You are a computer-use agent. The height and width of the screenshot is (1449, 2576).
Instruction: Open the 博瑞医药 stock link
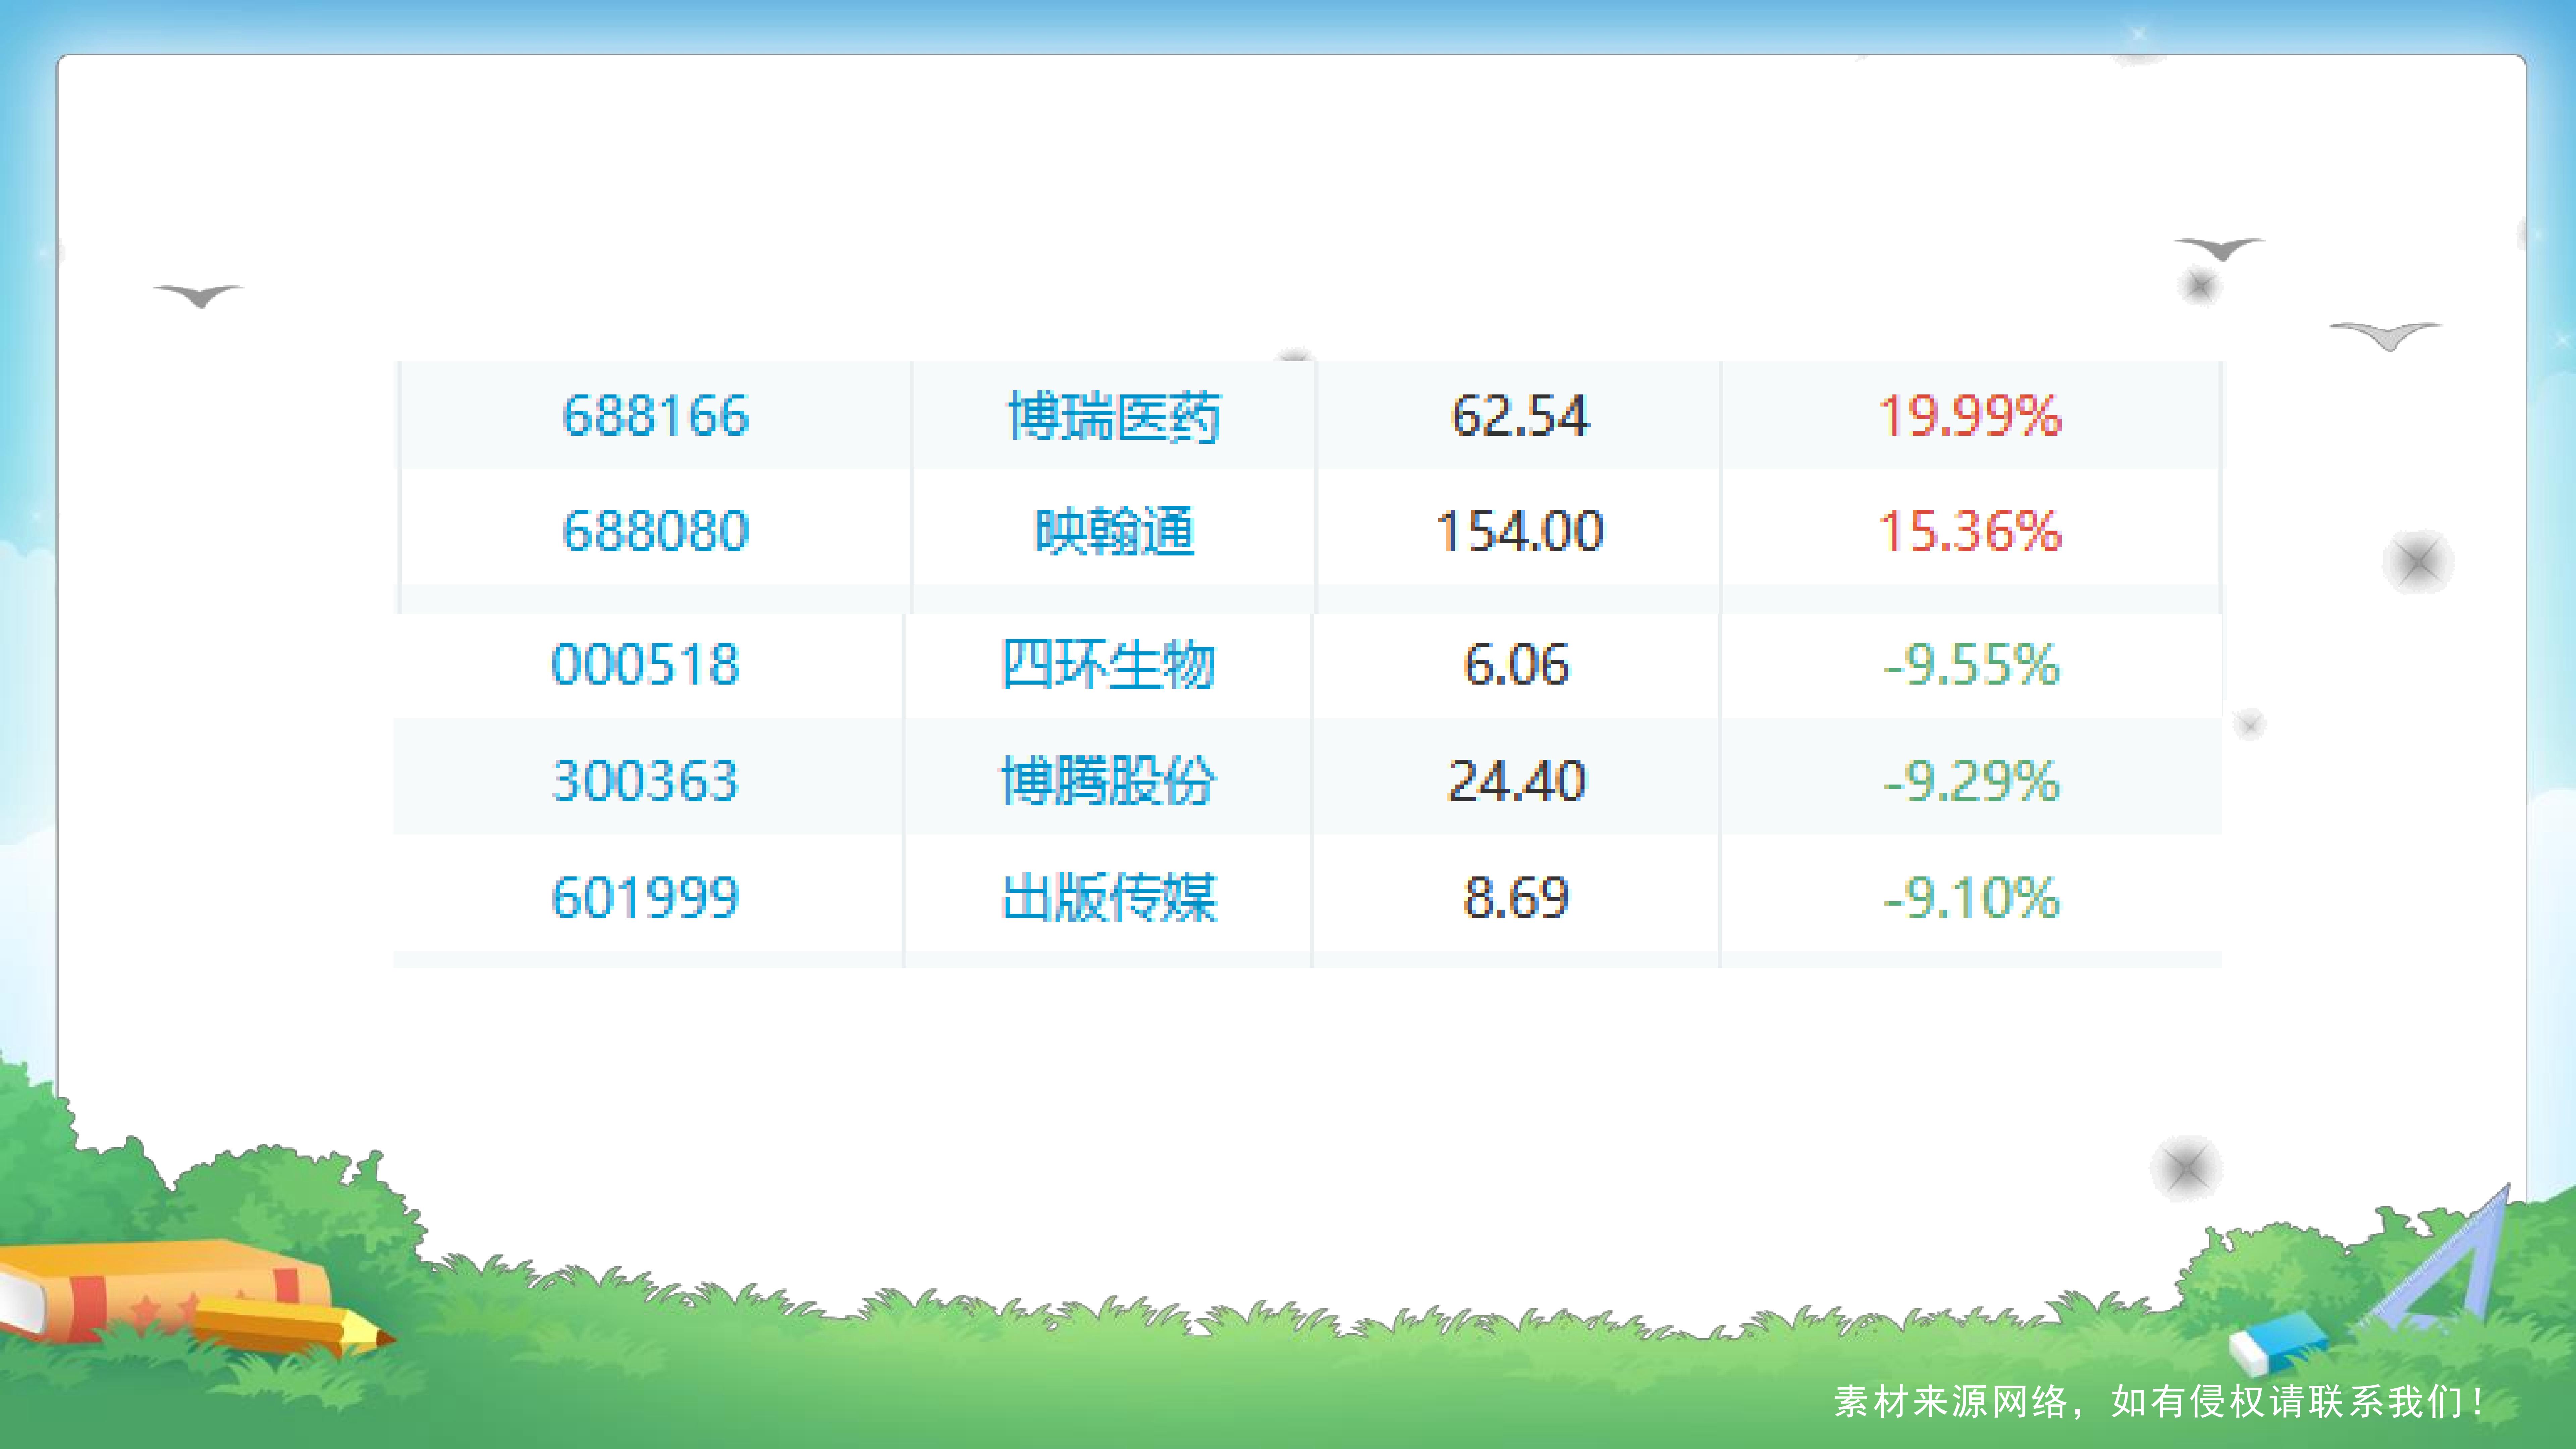1114,416
